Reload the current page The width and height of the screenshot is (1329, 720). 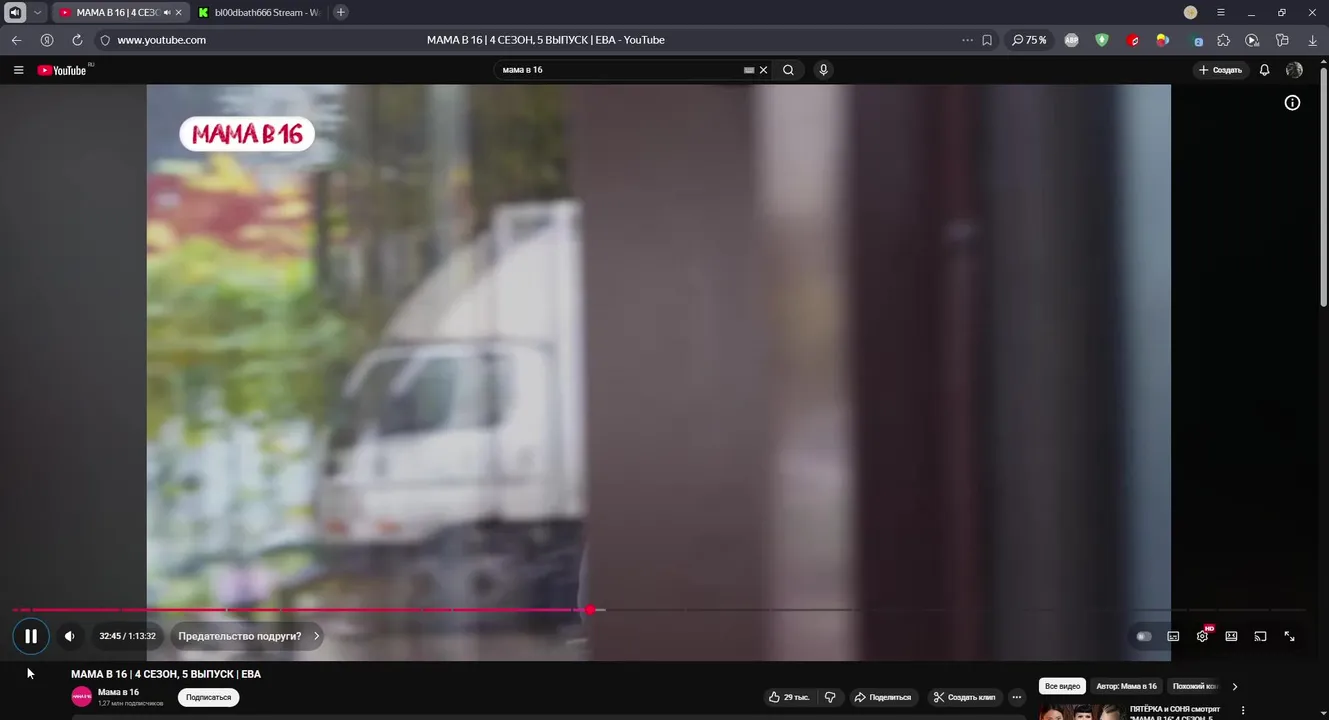pyautogui.click(x=77, y=40)
